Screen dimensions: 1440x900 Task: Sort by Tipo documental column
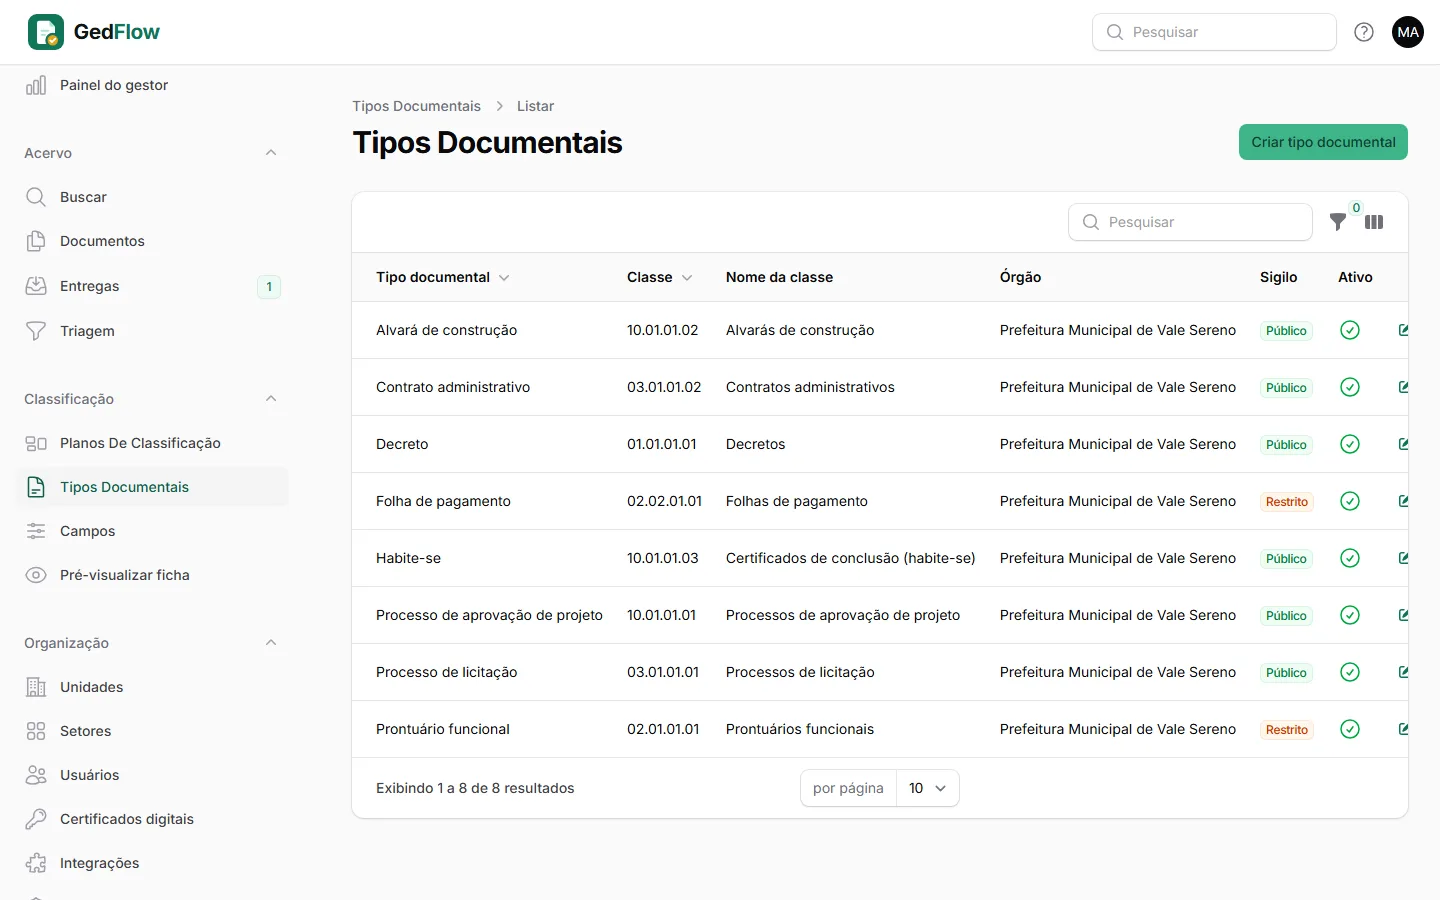(x=442, y=277)
